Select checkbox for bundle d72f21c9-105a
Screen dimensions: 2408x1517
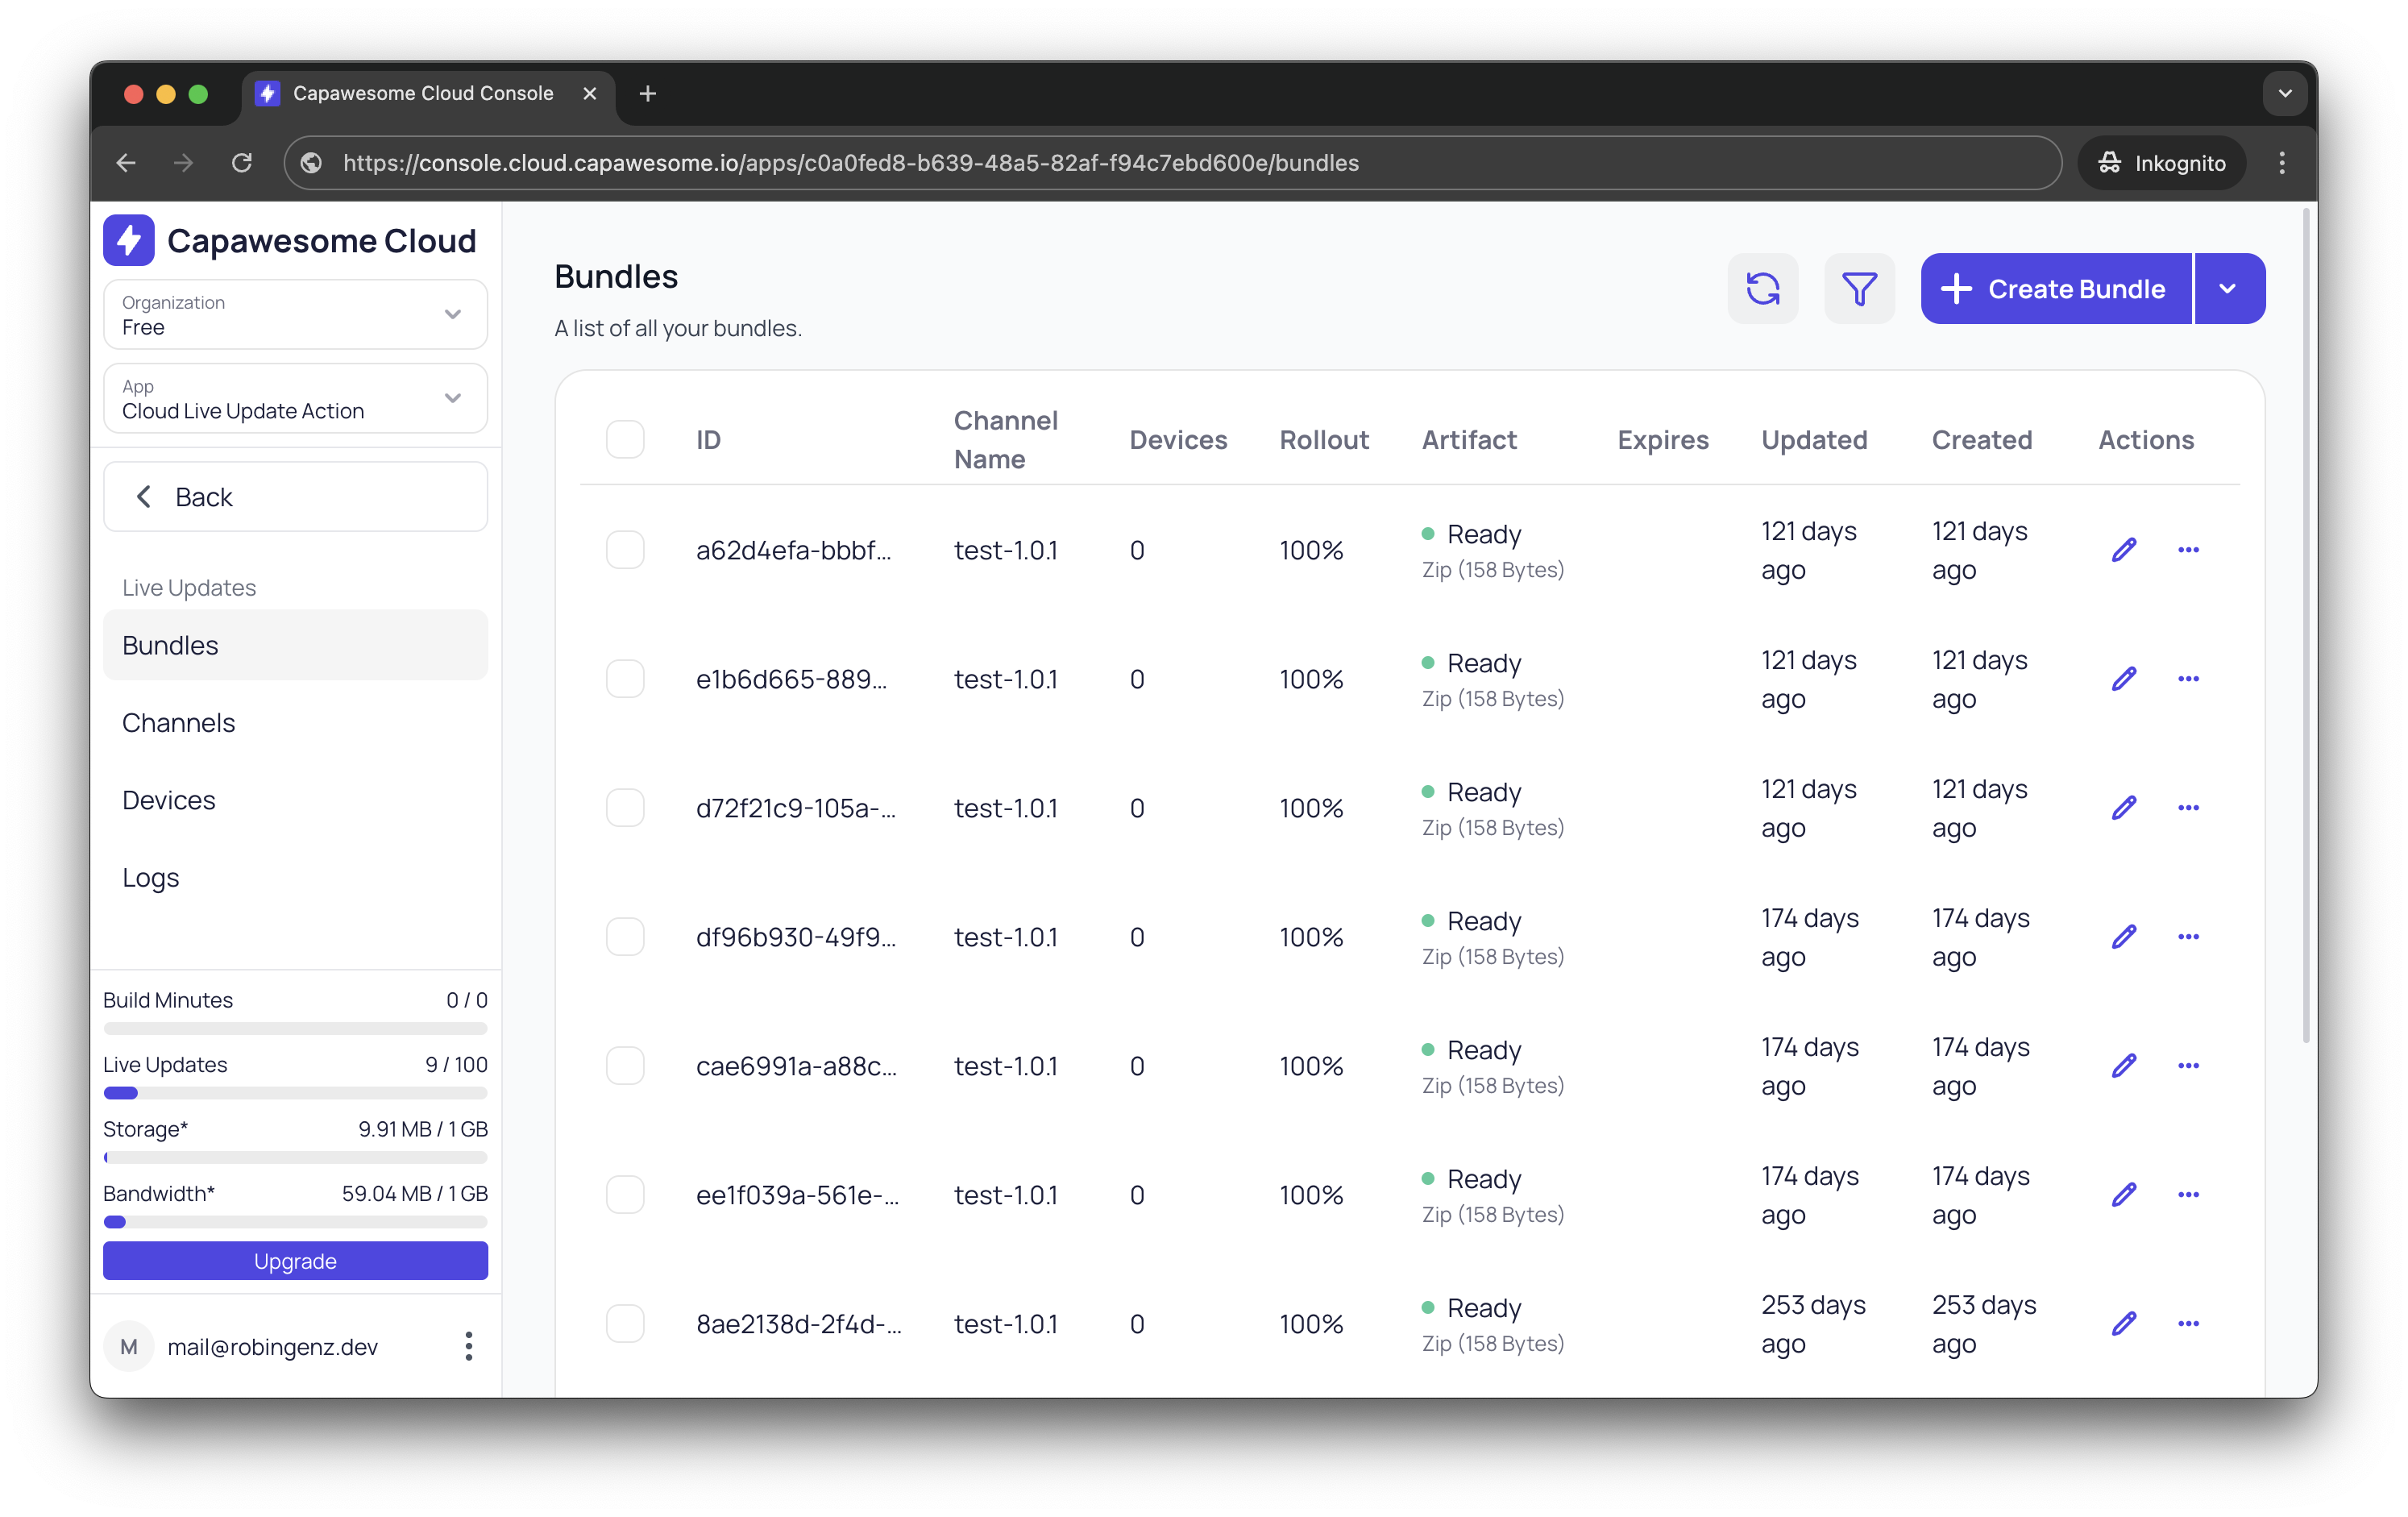(625, 808)
